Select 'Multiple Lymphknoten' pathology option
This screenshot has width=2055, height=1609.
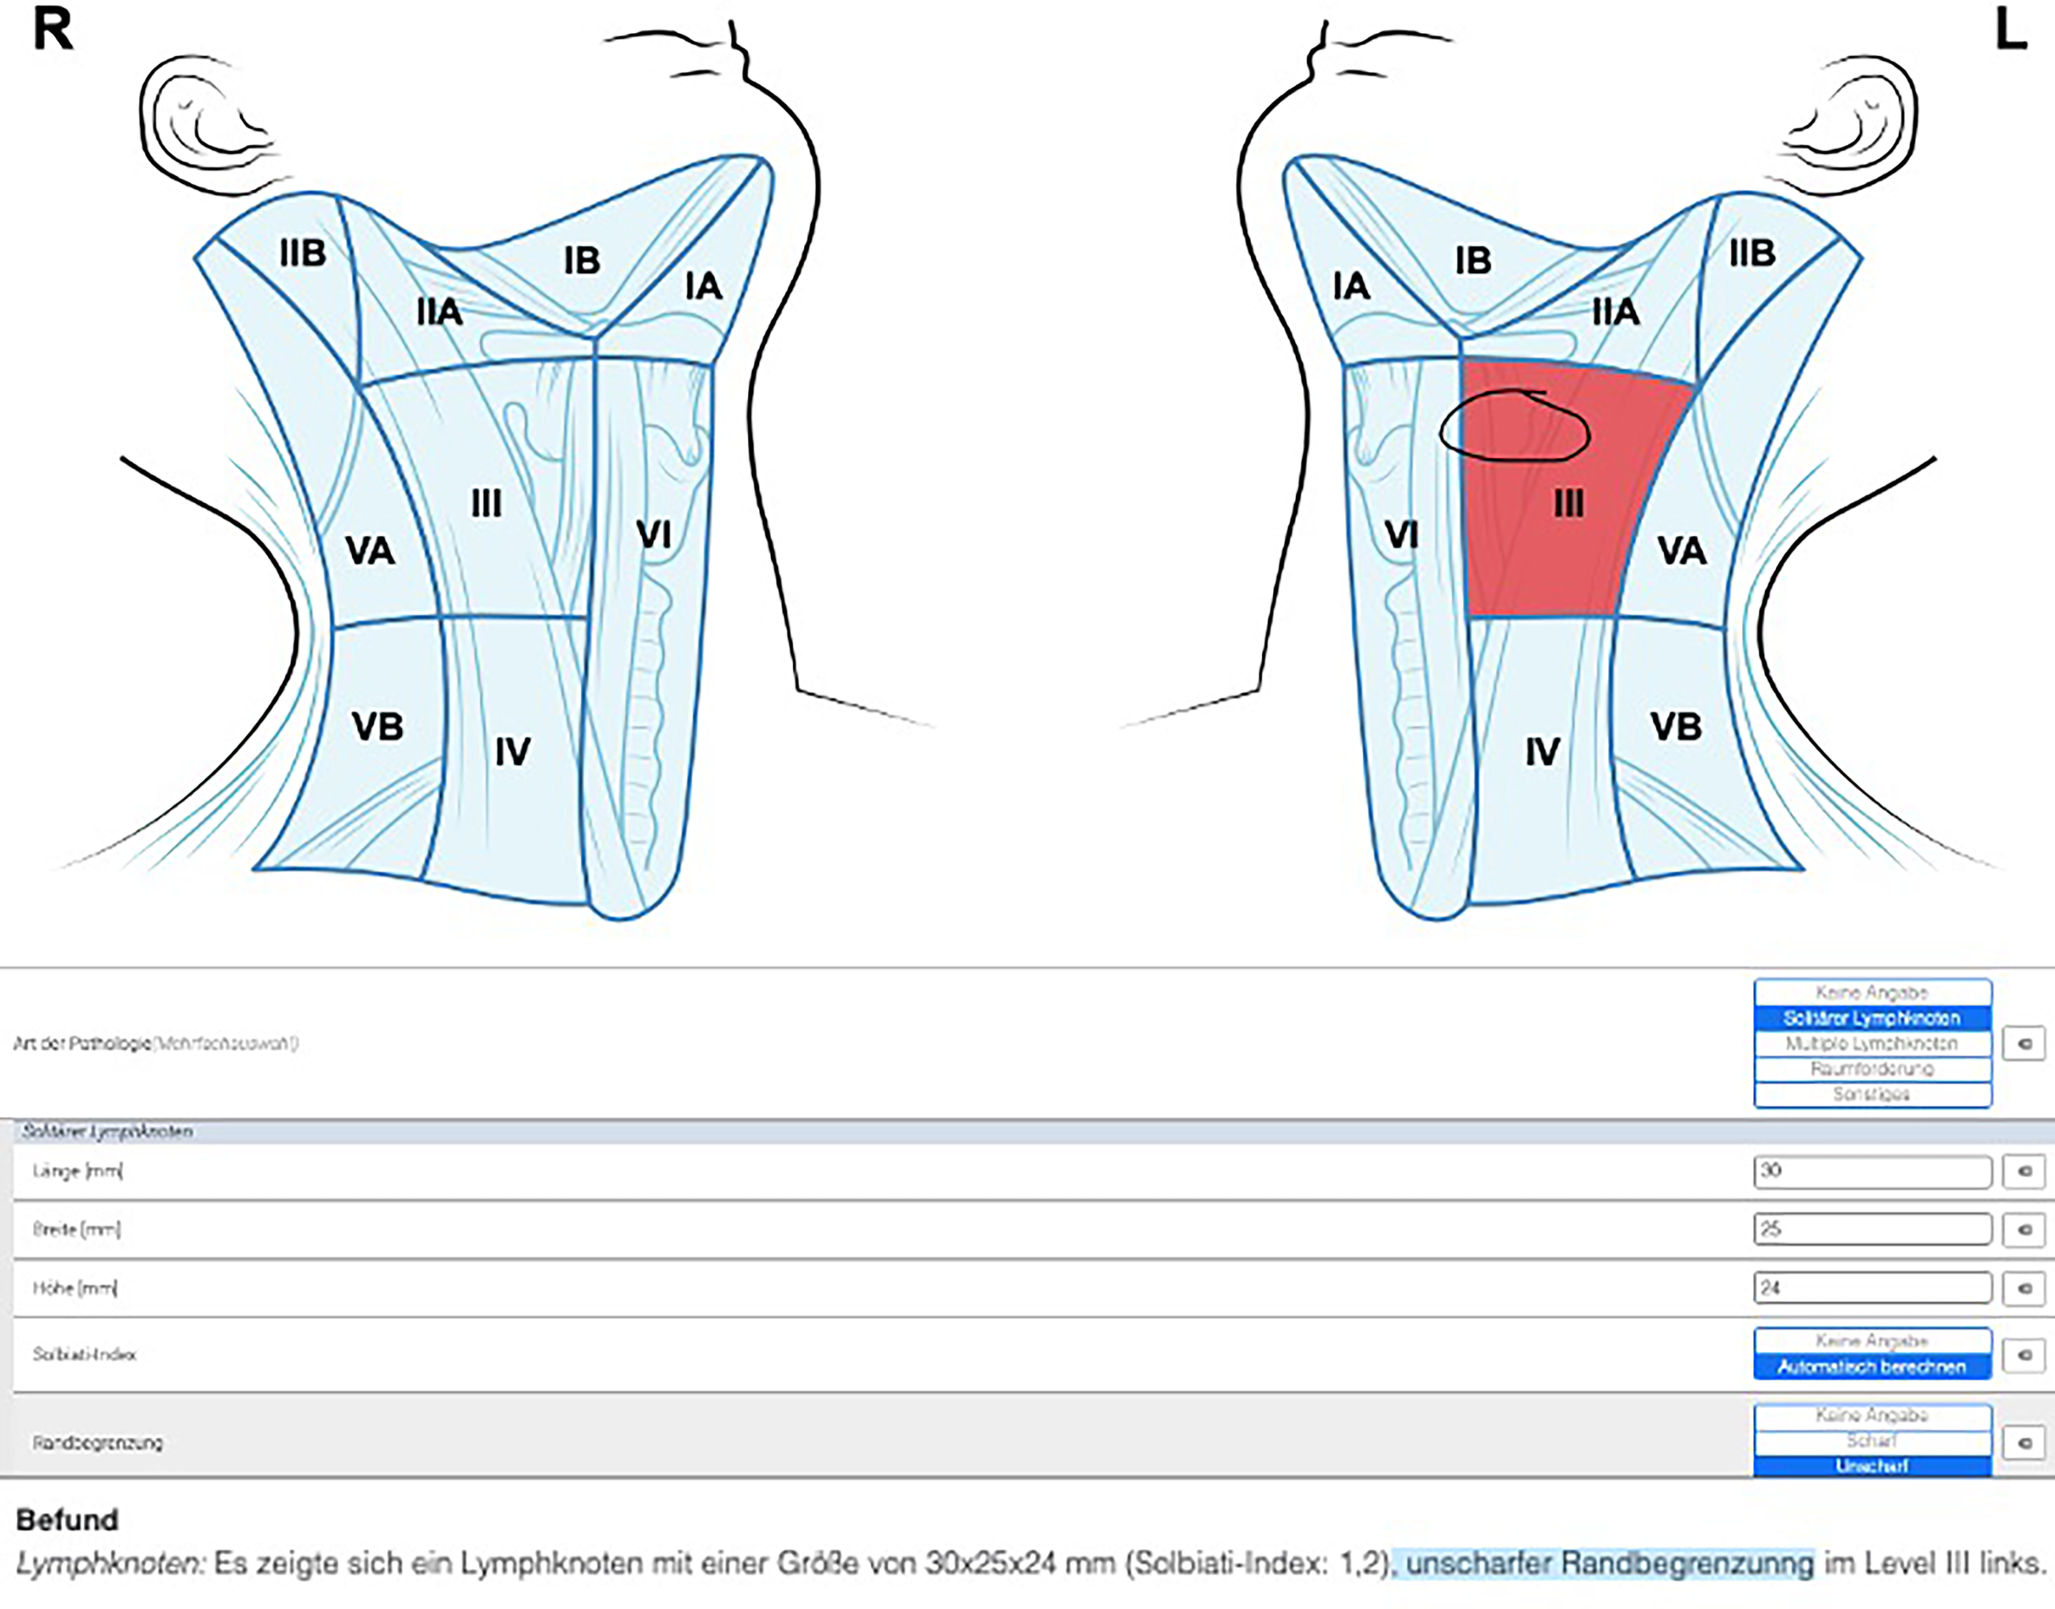[1871, 1043]
